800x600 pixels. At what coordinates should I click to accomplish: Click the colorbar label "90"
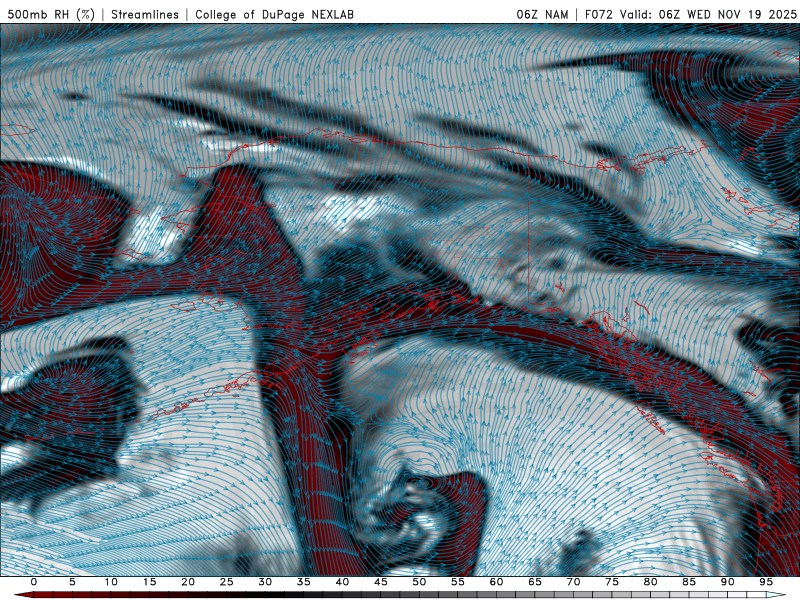[728, 582]
